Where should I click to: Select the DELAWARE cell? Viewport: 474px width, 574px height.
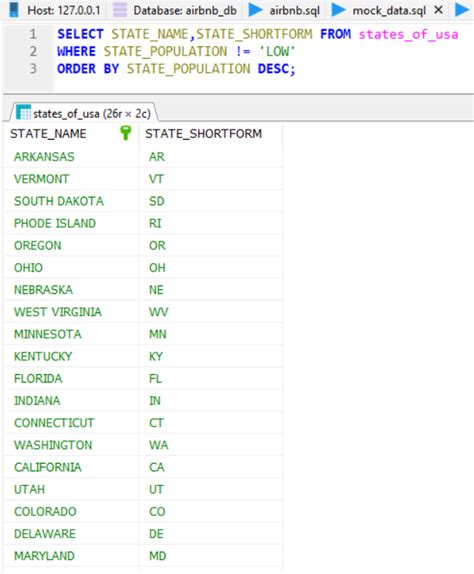tap(71, 534)
